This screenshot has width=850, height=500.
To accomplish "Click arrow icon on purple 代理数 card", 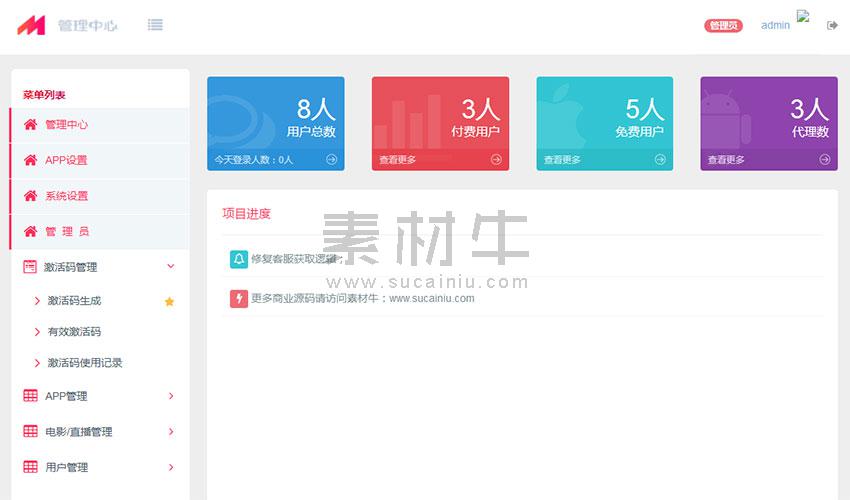I will 825,159.
